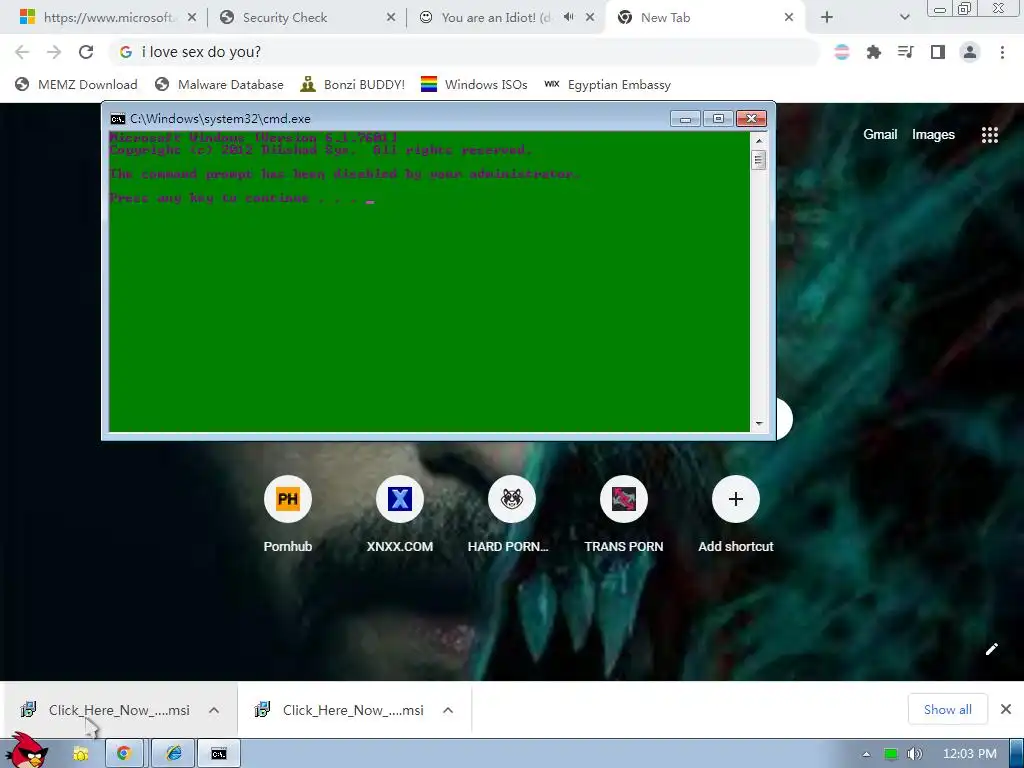Open the HARD PORN shortcut tile
Screen dimensions: 1024x768
click(511, 515)
